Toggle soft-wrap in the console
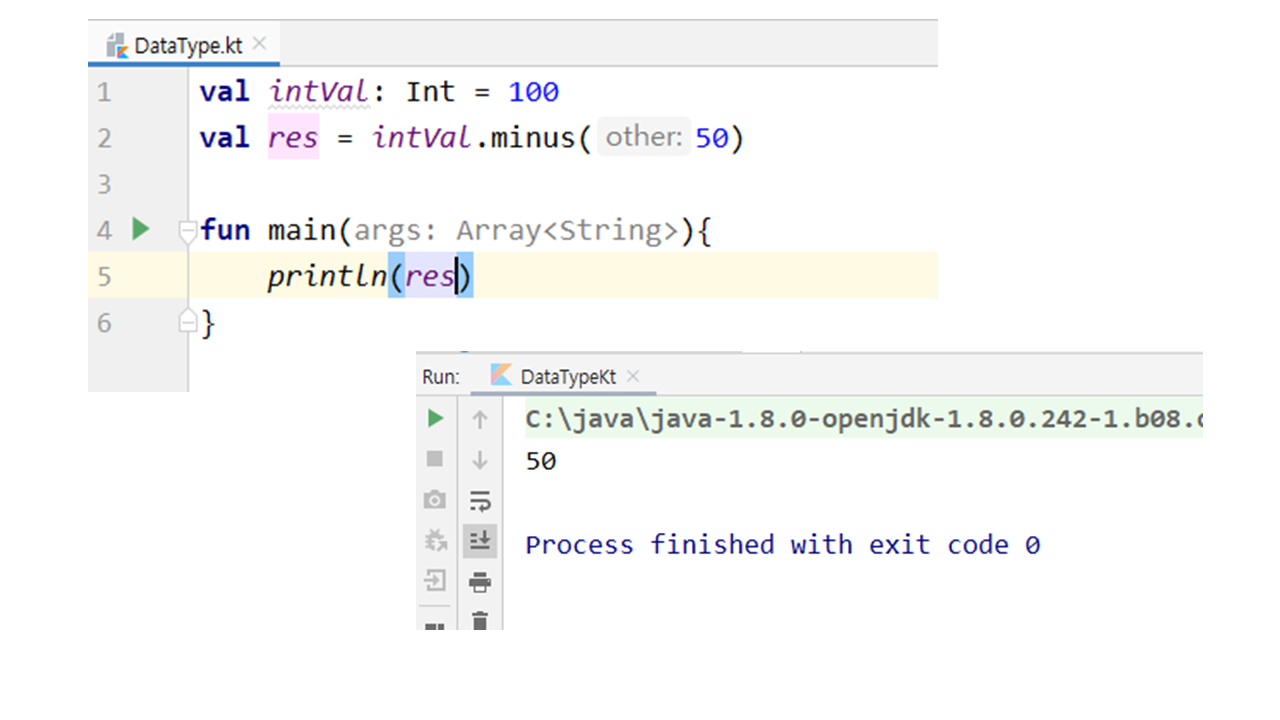The width and height of the screenshot is (1280, 720). [480, 500]
